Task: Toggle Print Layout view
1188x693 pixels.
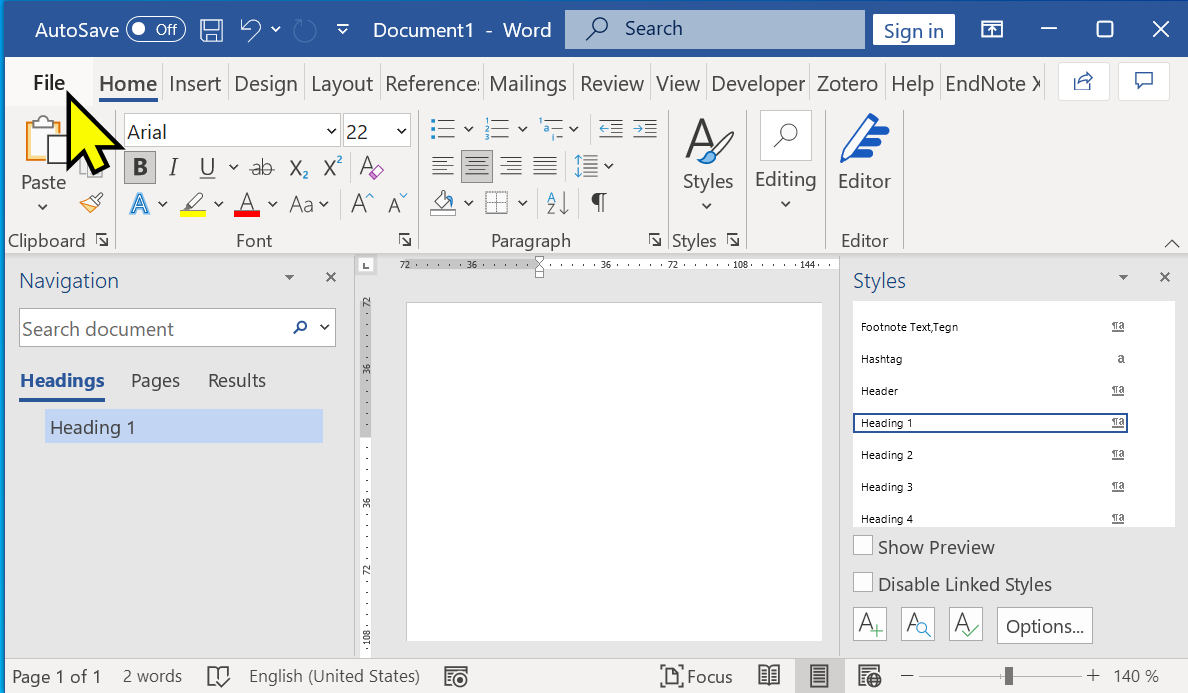Action: coord(819,676)
